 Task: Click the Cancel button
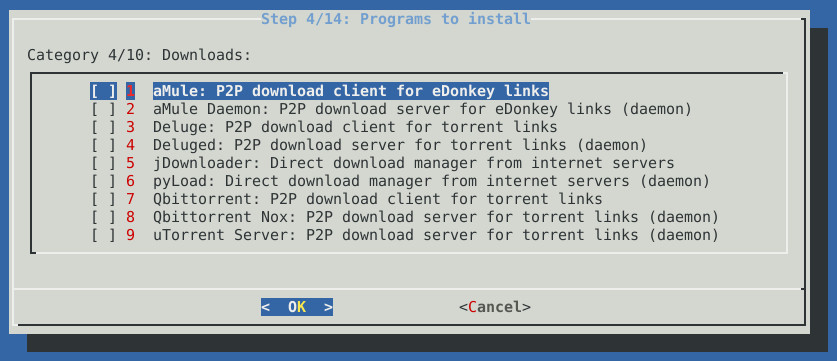point(495,307)
